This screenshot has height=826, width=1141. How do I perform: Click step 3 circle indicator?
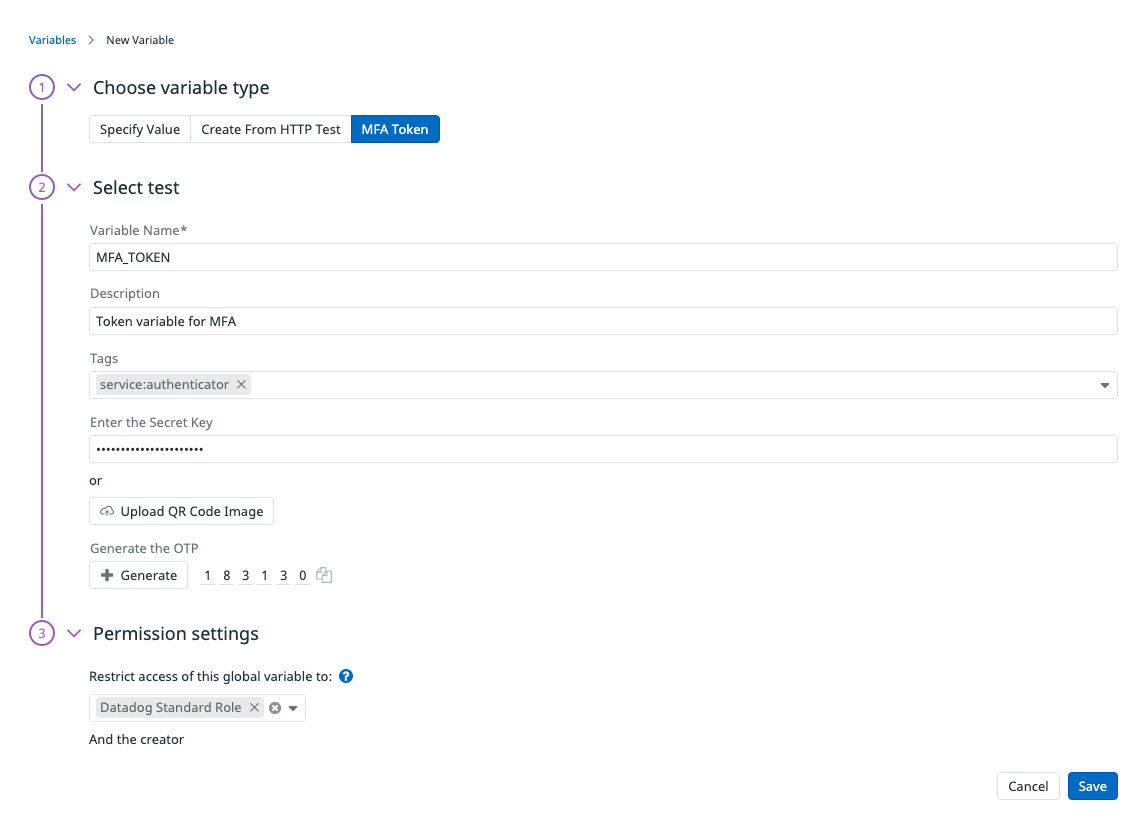click(x=42, y=633)
